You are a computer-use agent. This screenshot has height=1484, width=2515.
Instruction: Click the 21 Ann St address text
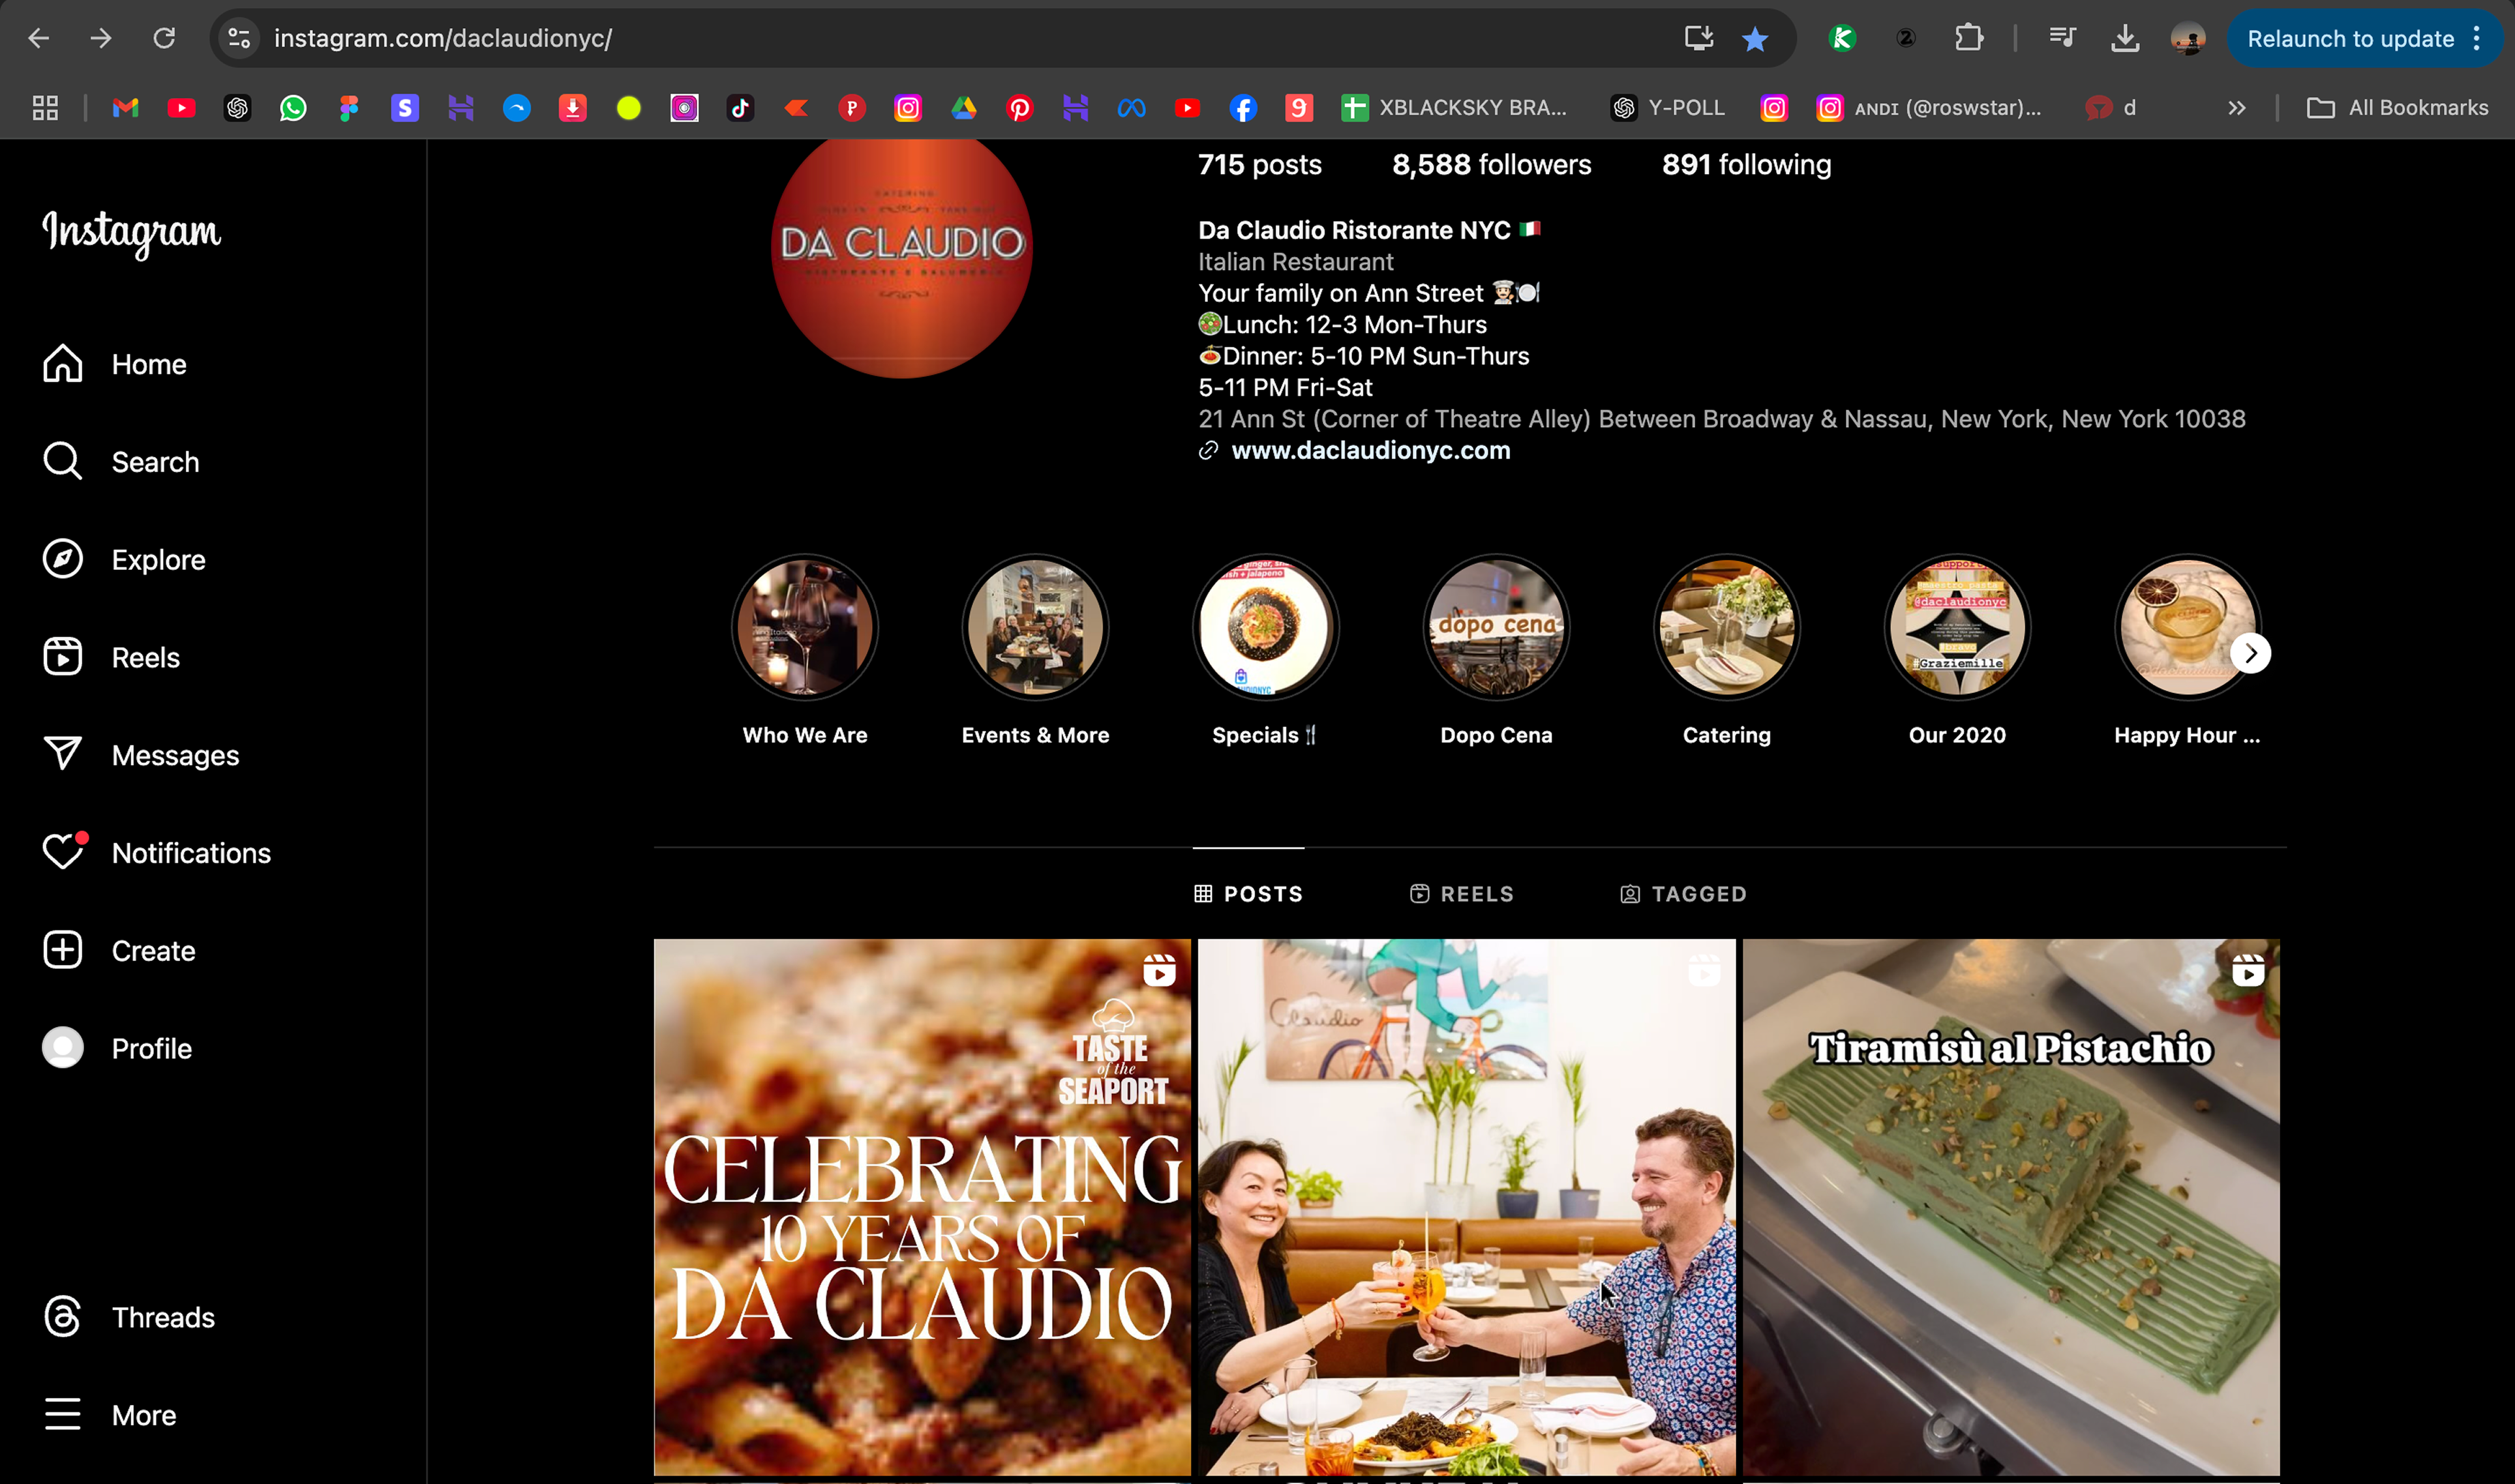click(x=1721, y=419)
